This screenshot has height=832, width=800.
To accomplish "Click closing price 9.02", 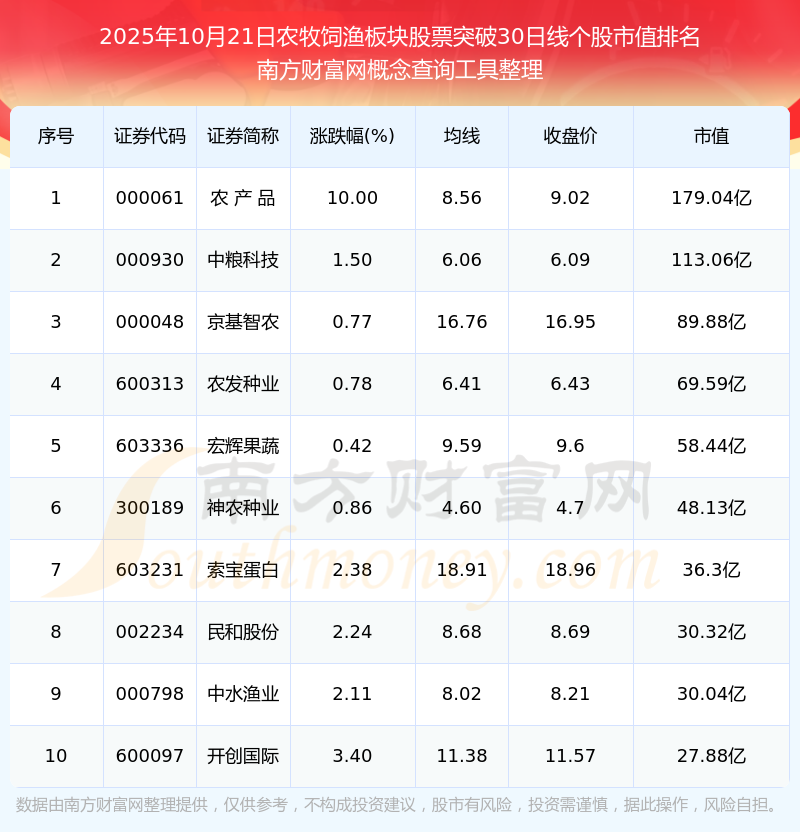I will click(x=570, y=198).
